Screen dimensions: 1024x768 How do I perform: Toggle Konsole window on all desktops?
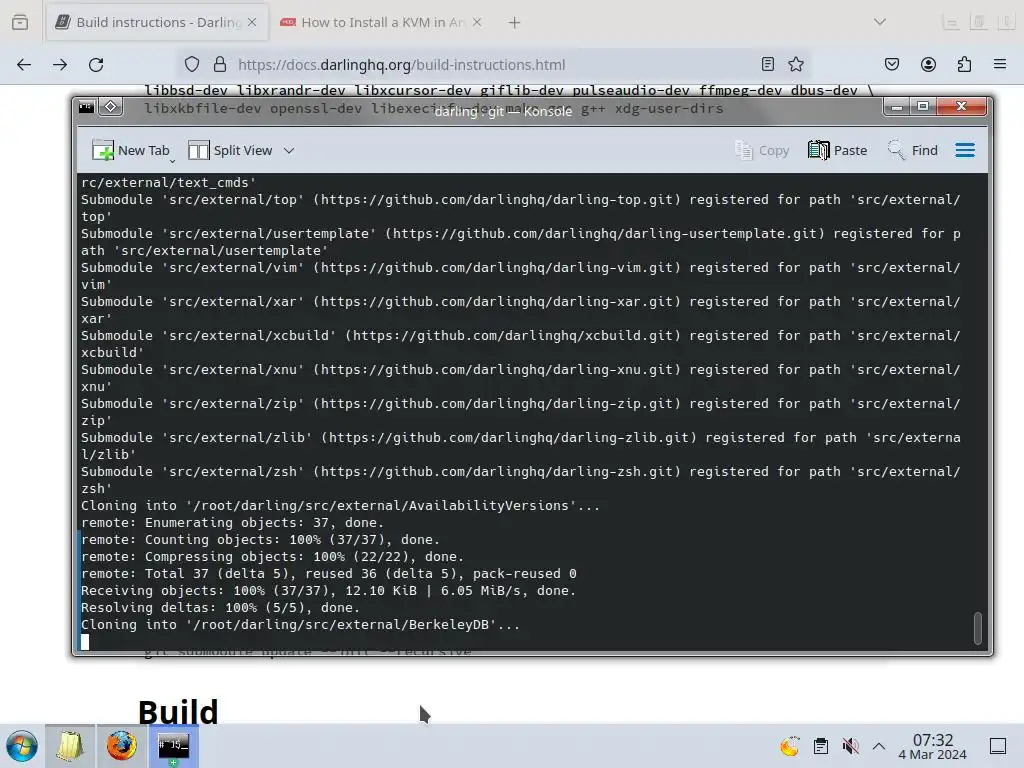(x=111, y=106)
